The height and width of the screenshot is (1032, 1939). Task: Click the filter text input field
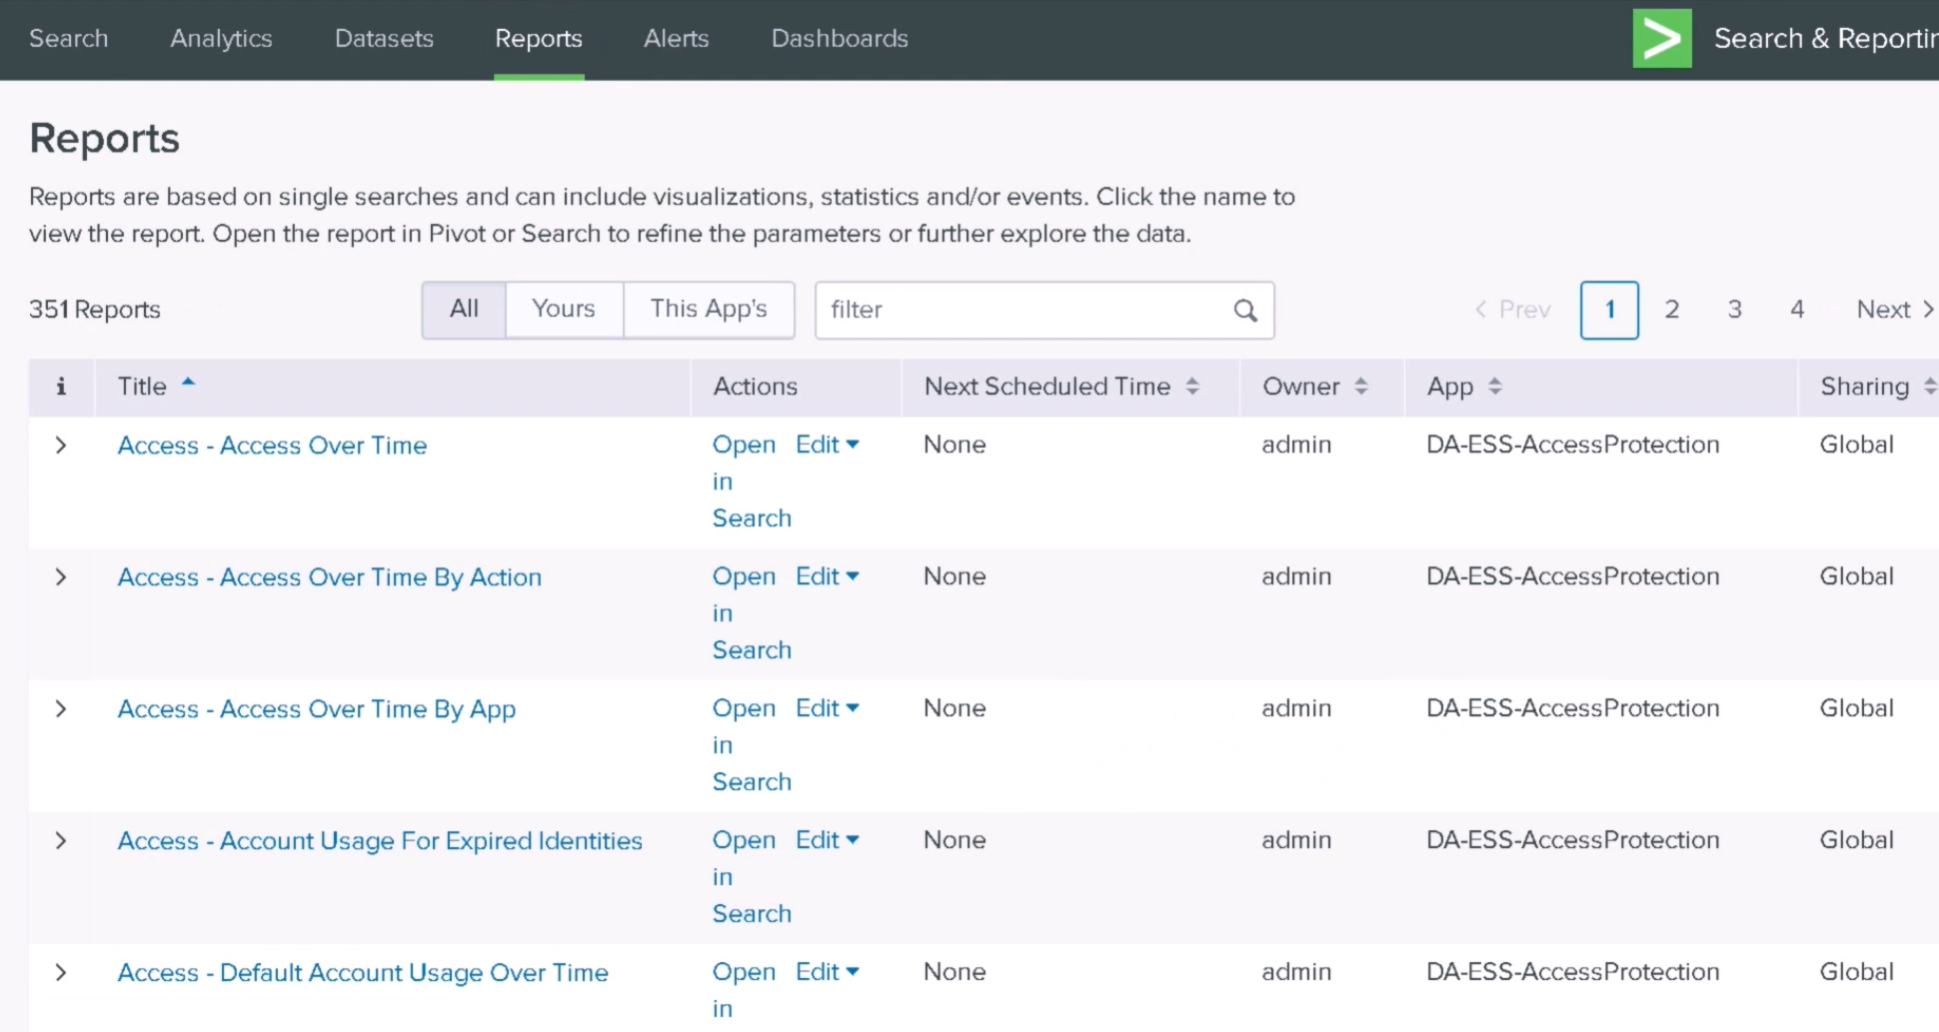(x=1044, y=310)
